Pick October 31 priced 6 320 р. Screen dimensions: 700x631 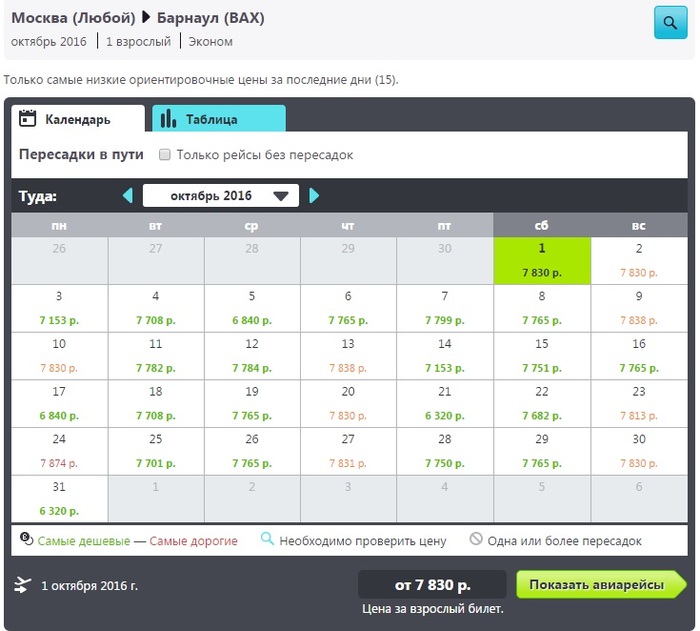59,499
